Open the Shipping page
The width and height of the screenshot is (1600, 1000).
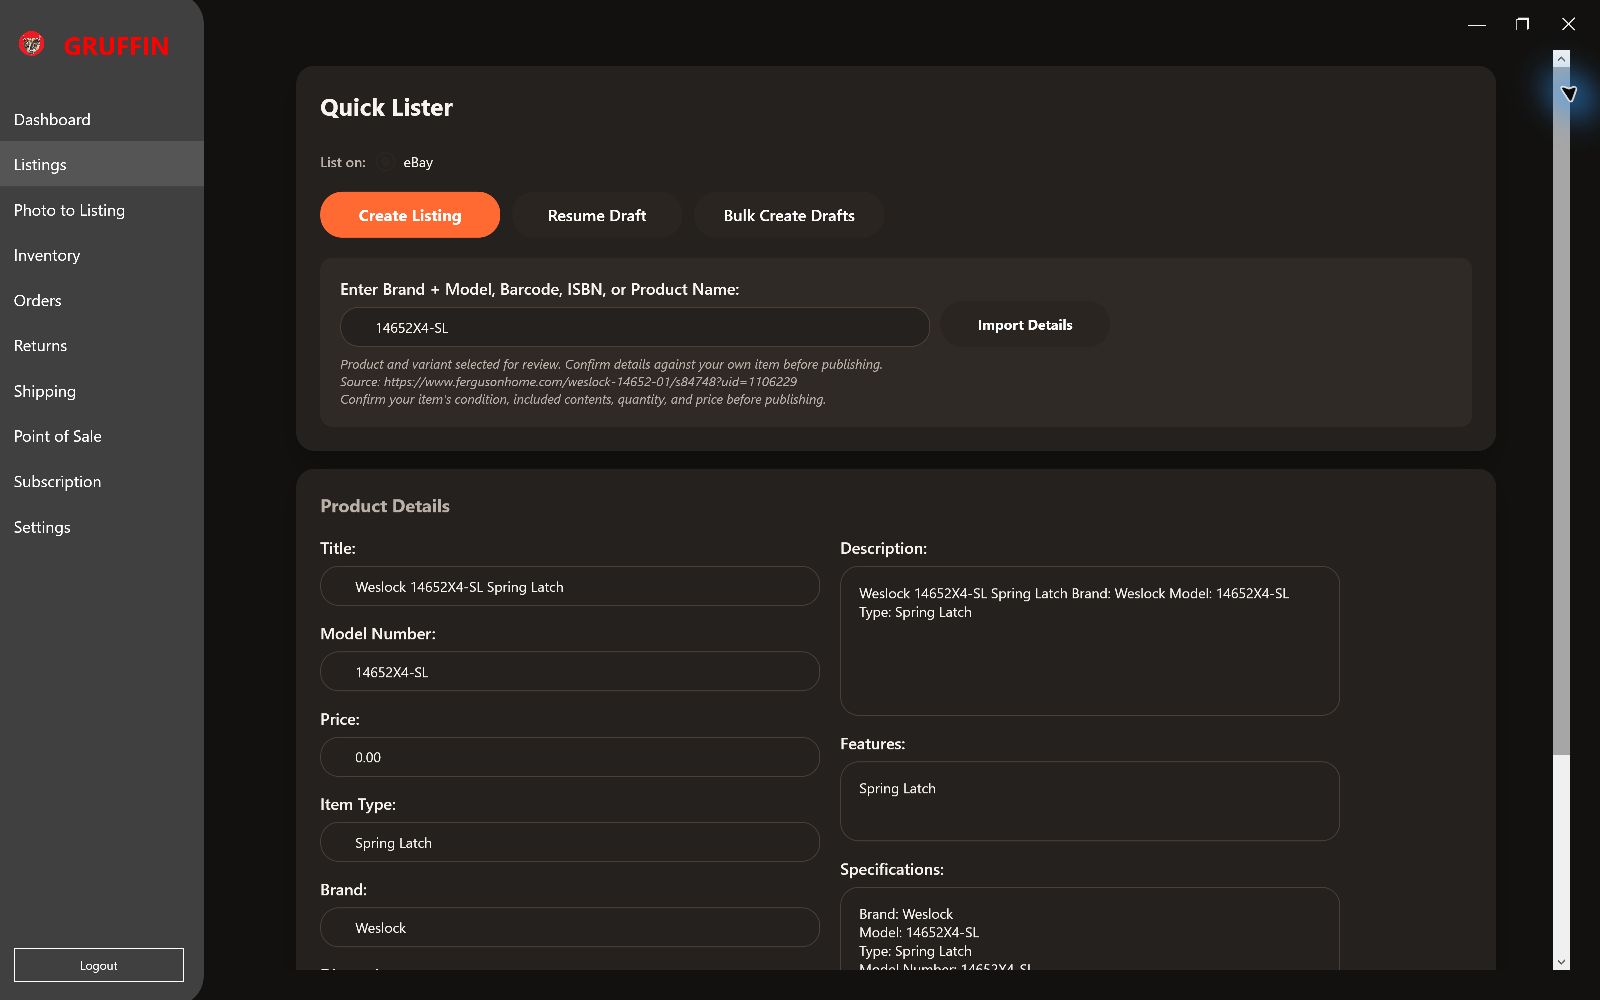pyautogui.click(x=102, y=391)
